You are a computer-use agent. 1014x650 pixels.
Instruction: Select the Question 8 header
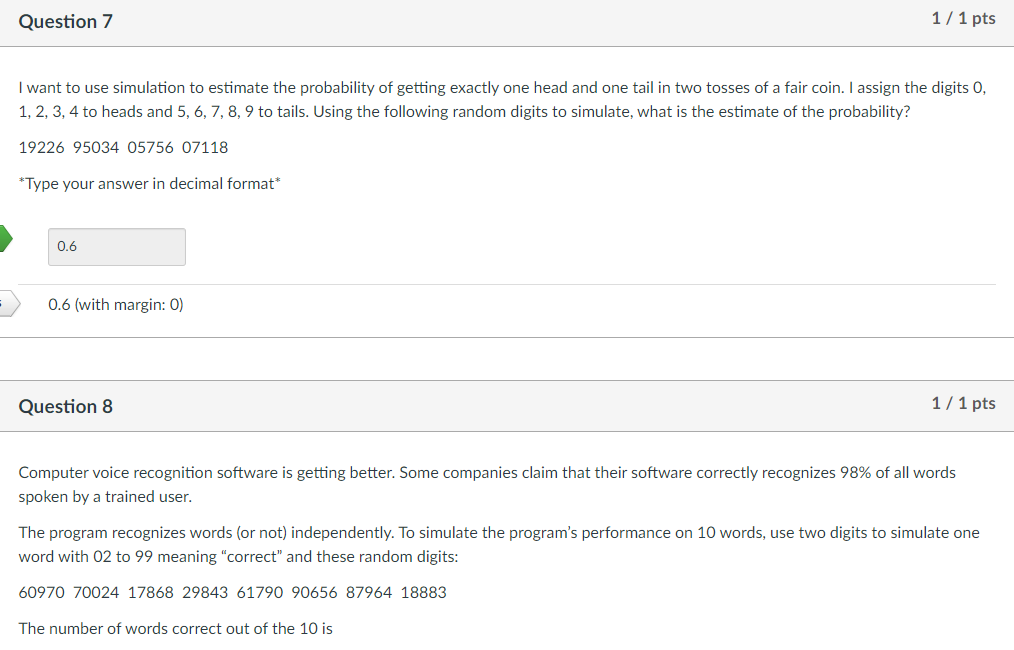pyautogui.click(x=65, y=406)
